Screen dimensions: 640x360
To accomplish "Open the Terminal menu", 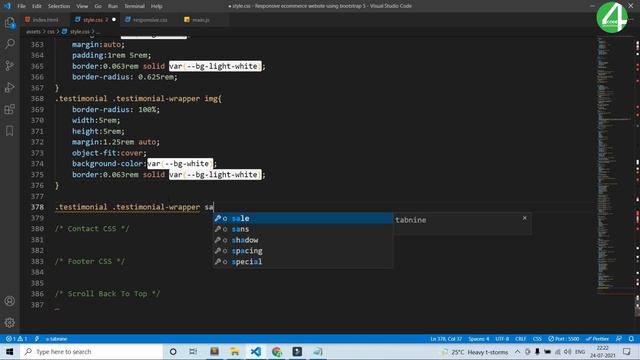I will (x=134, y=6).
